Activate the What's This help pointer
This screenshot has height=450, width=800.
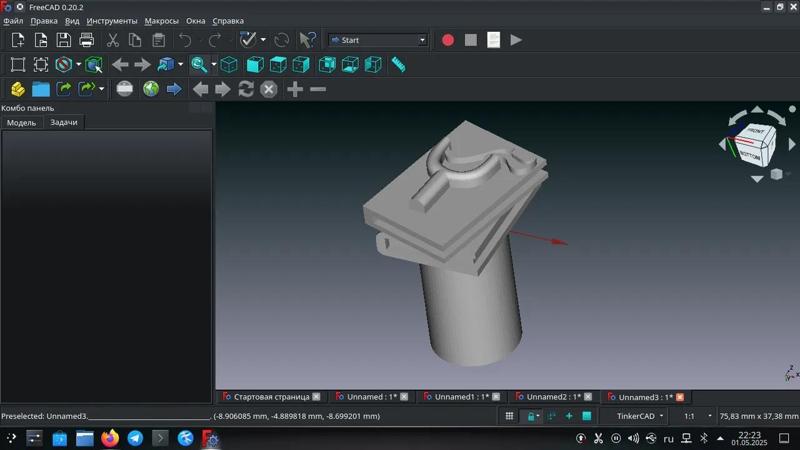tap(307, 40)
